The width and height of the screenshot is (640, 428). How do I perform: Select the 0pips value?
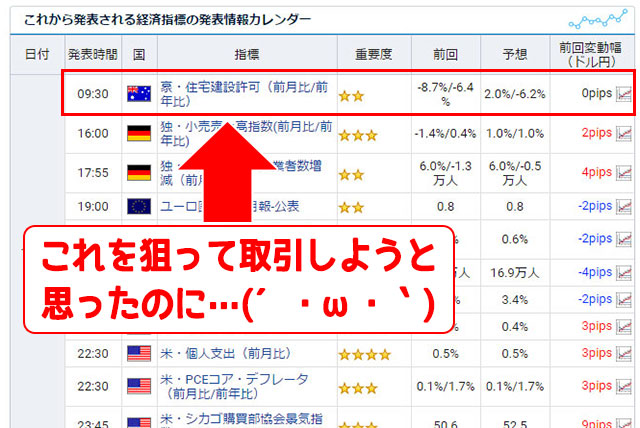click(x=596, y=93)
